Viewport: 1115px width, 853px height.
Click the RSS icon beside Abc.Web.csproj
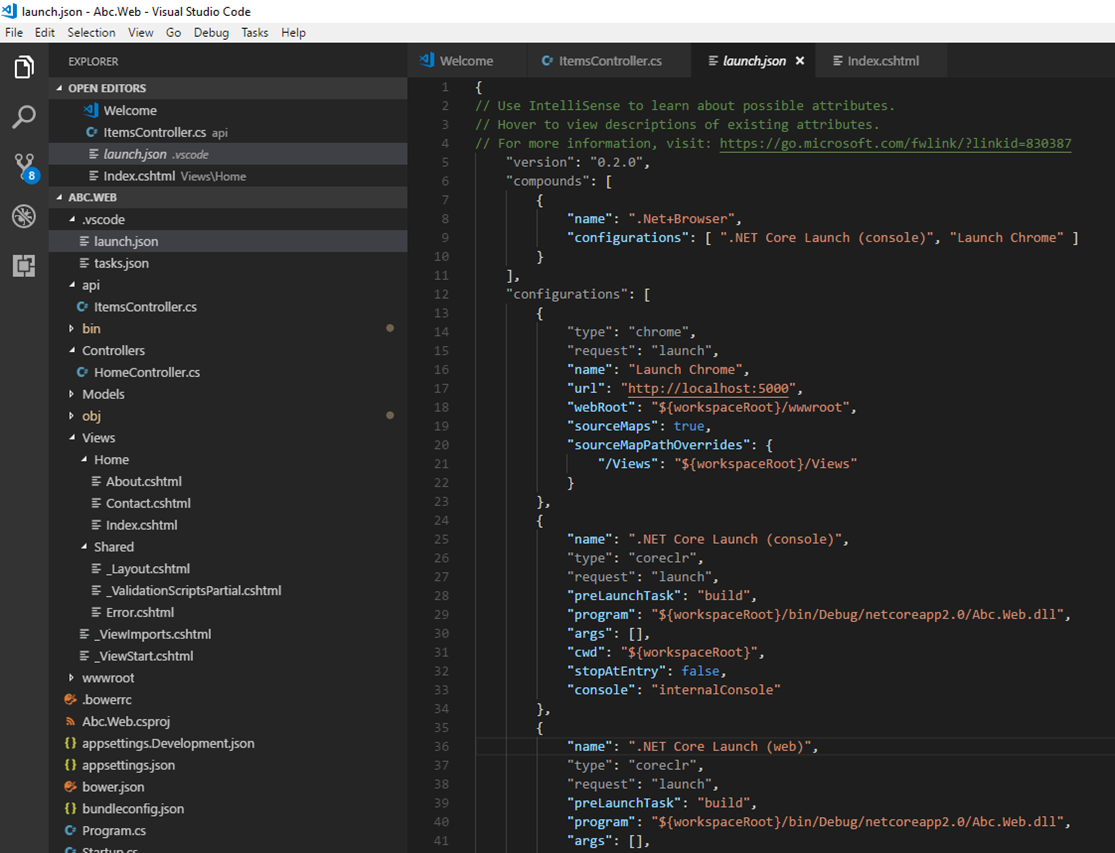[x=70, y=721]
